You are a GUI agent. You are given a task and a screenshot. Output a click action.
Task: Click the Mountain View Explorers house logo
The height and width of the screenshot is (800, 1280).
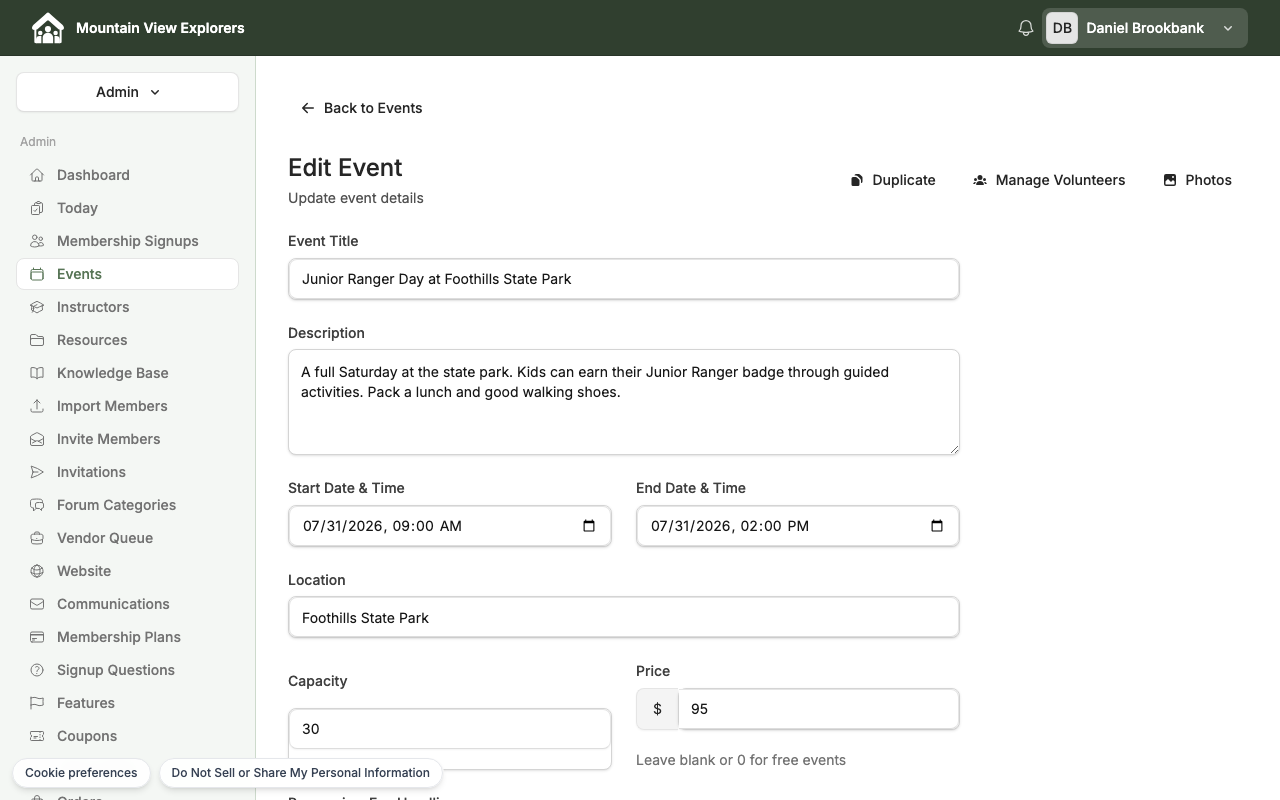[48, 28]
